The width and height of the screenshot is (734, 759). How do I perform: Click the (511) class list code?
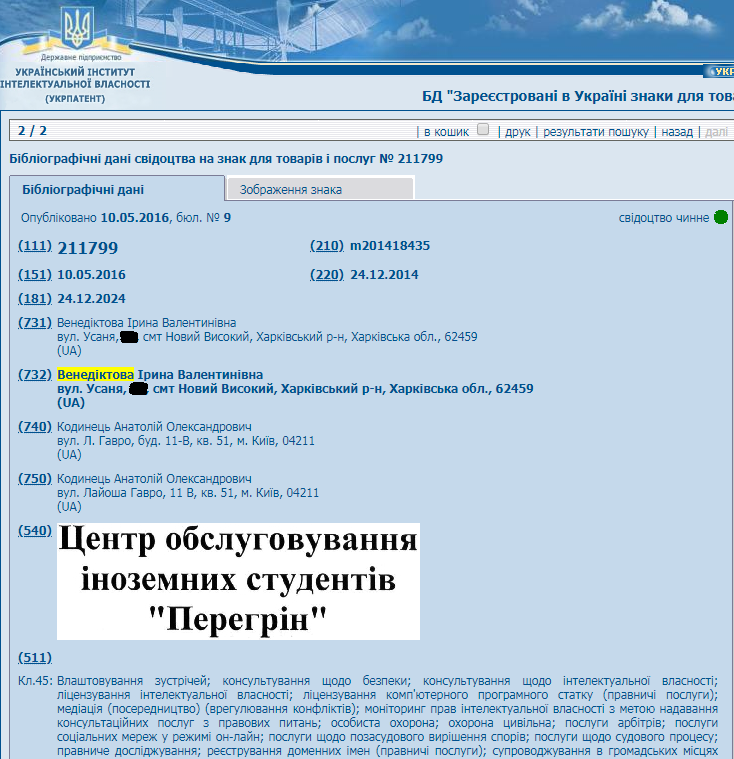point(34,657)
